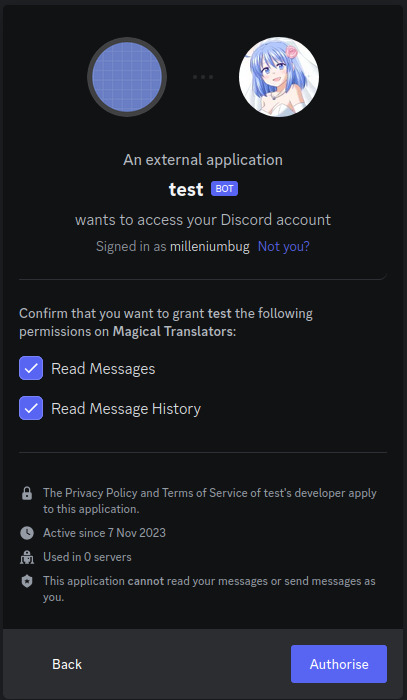This screenshot has width=407, height=700.
Task: Go Back to the previous step
Action: pos(67,664)
